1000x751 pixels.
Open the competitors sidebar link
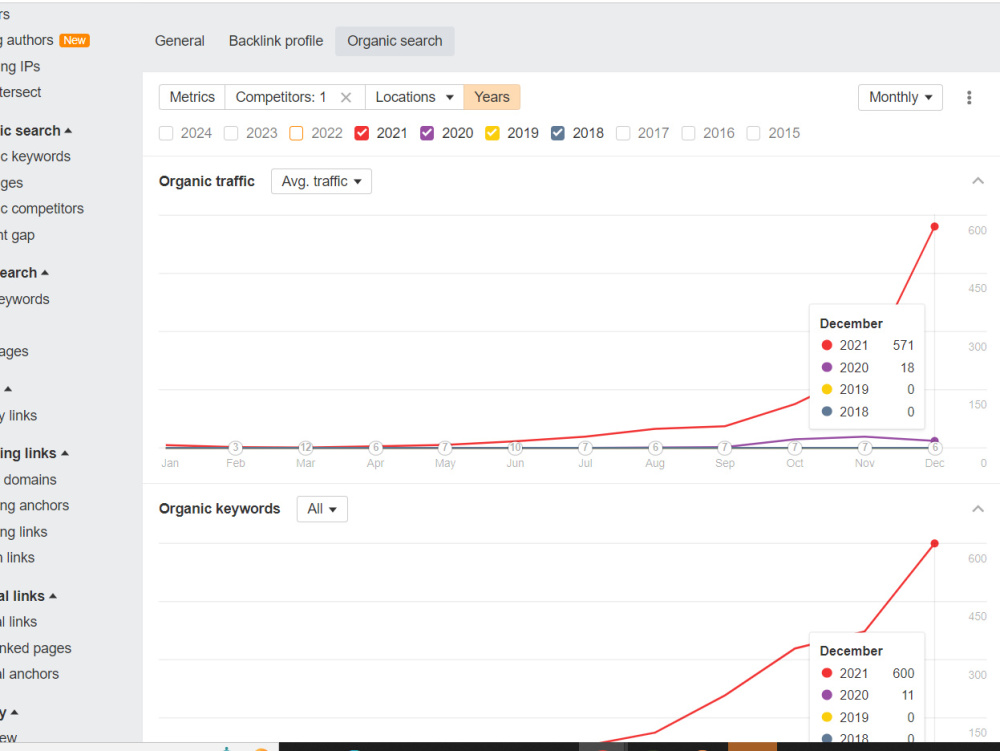42,208
